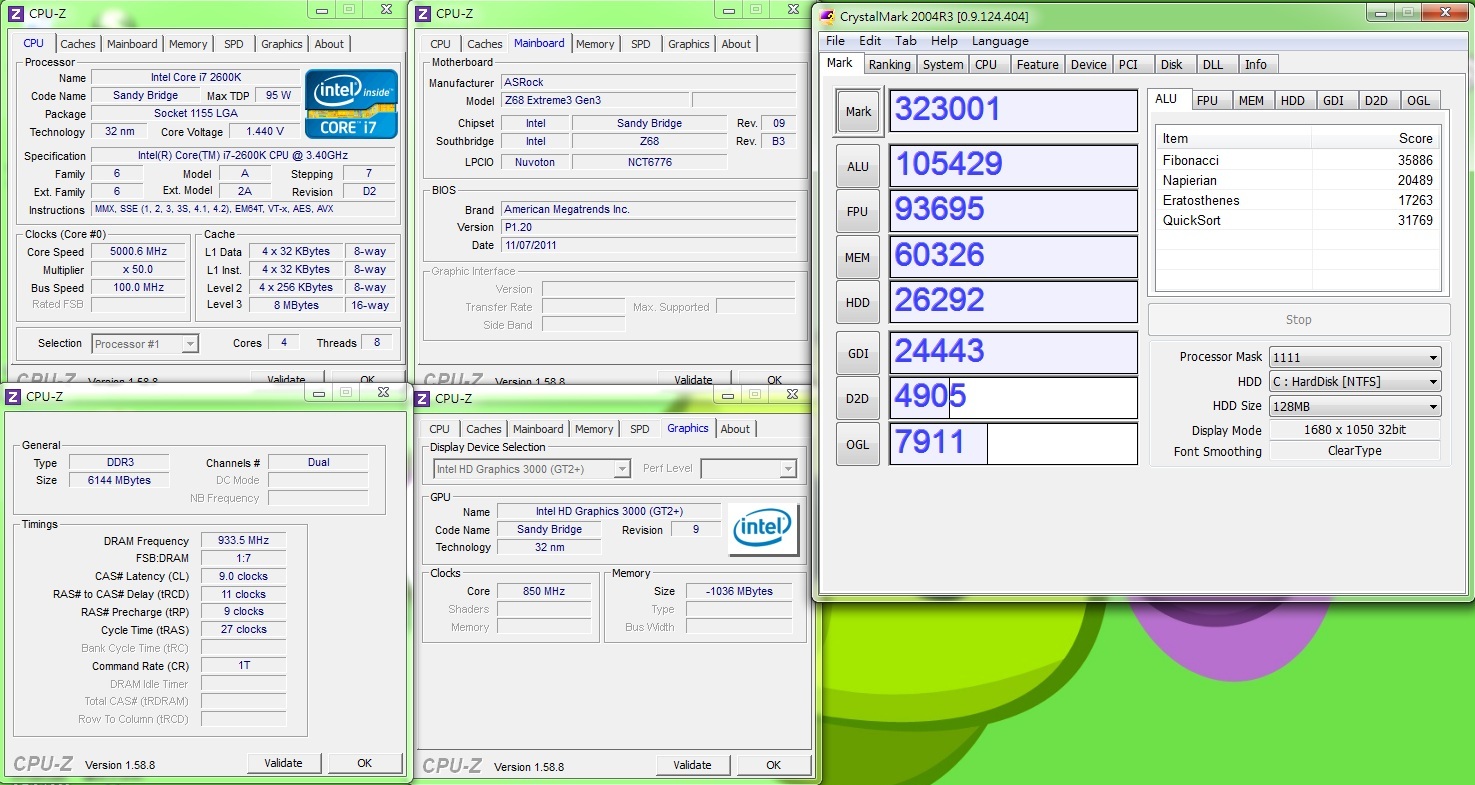
Task: Run the FPU benchmark button beside 93695
Action: click(x=858, y=212)
